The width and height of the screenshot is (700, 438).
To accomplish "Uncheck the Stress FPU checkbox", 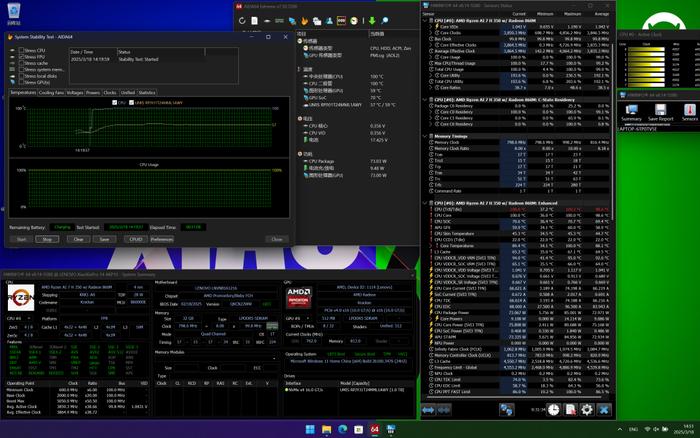I will [x=21, y=57].
